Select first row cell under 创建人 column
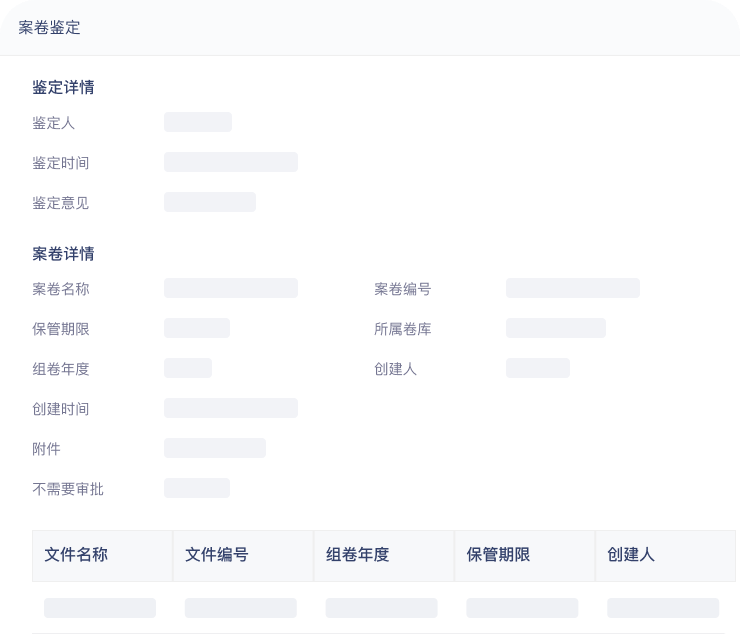 coord(663,608)
